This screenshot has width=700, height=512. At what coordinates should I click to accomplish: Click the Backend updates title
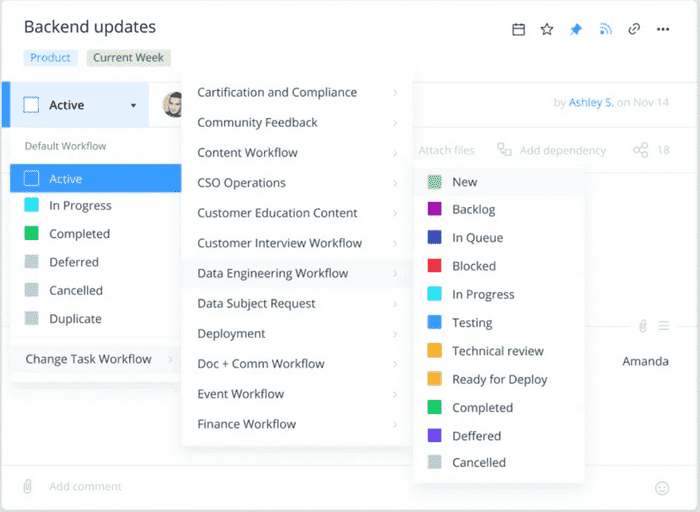click(90, 27)
